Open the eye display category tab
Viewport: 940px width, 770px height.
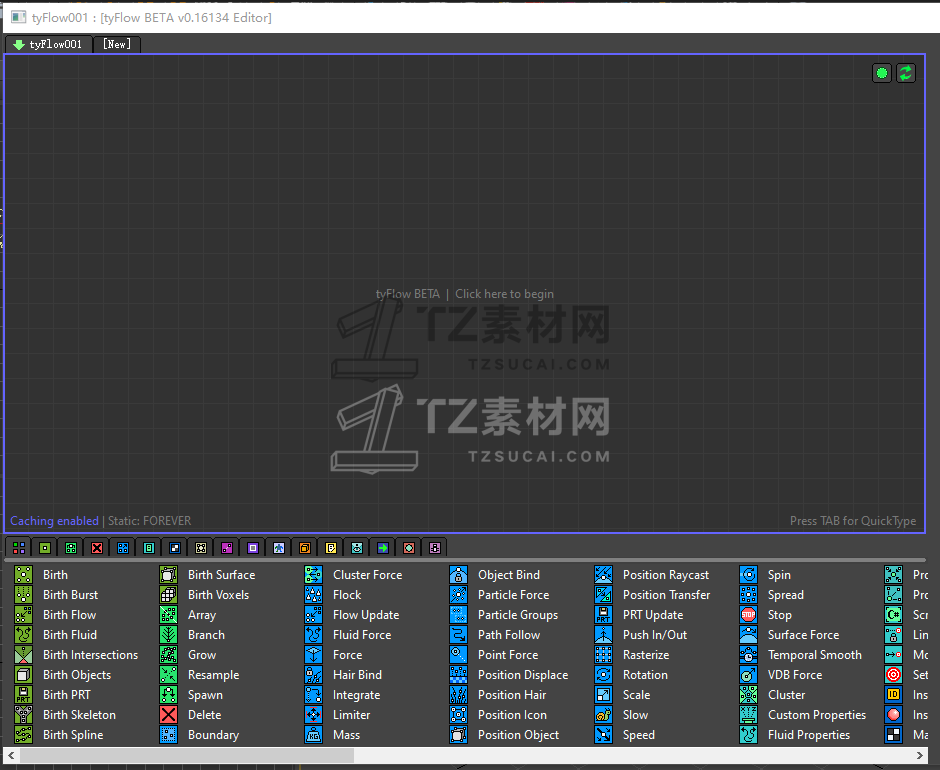pyautogui.click(x=357, y=548)
